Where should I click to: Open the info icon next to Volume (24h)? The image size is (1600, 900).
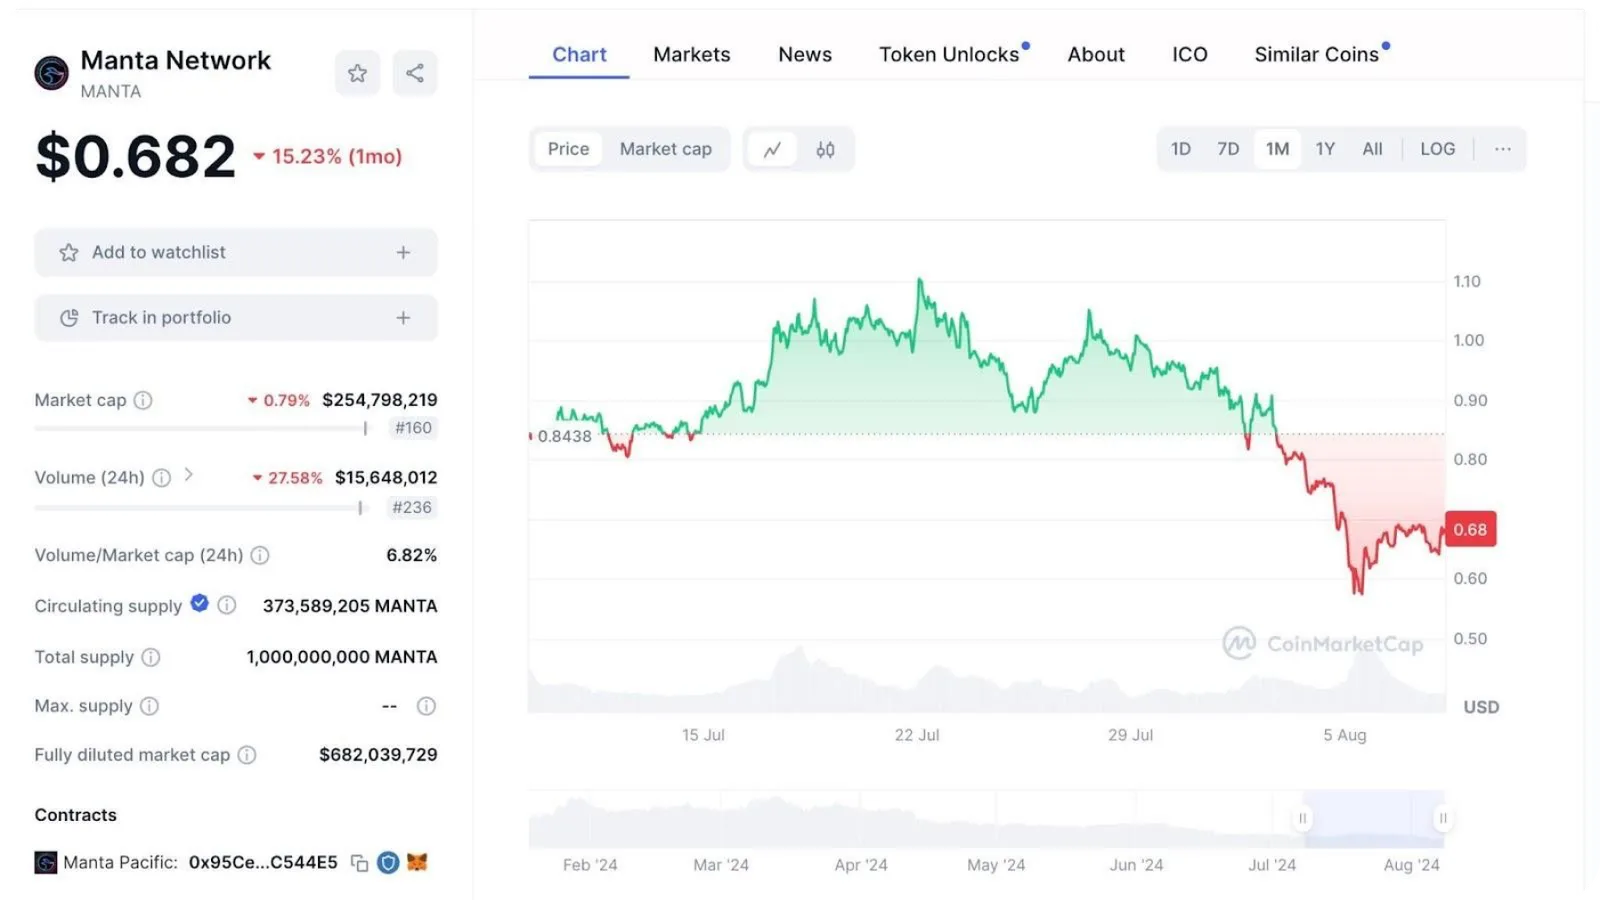(x=161, y=478)
